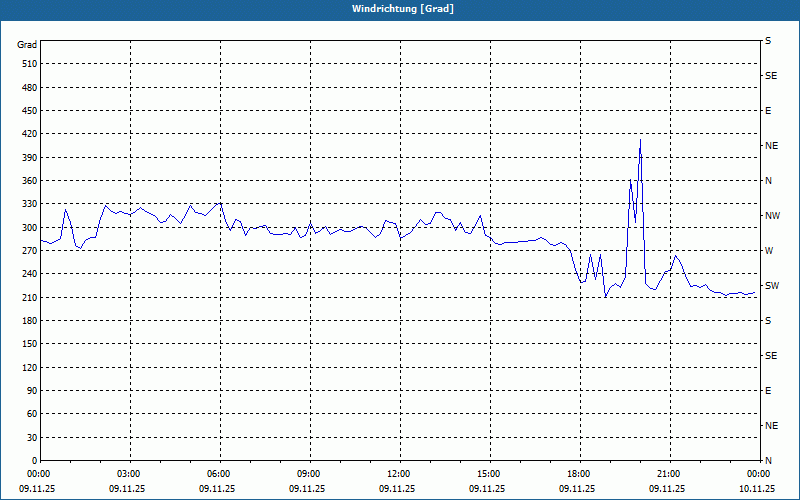Click the NW compass label on right axis
The height and width of the screenshot is (500, 800).
point(772,216)
